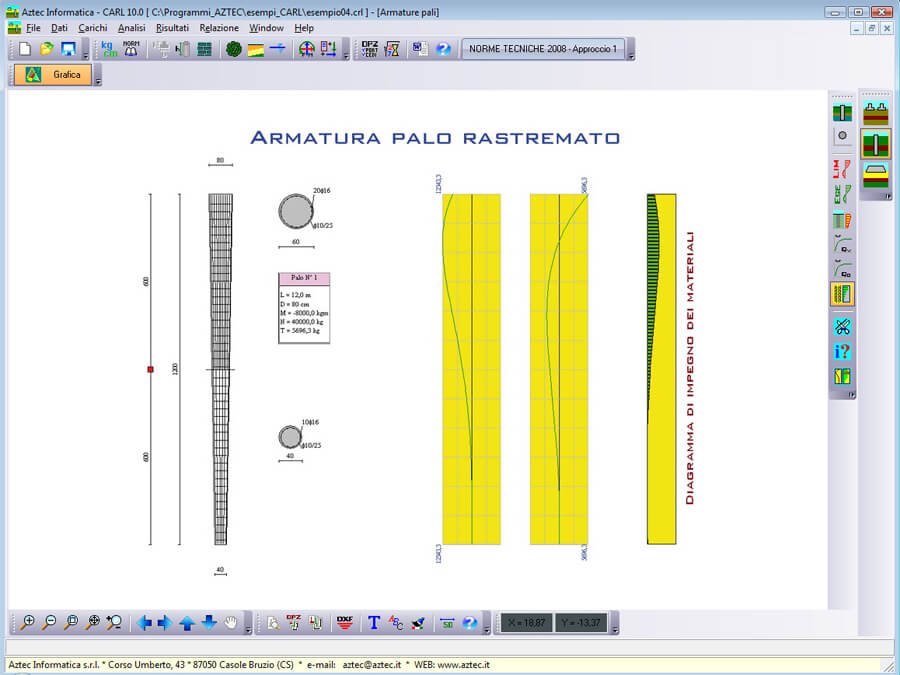Image resolution: width=900 pixels, height=675 pixels.
Task: Click the red marker on the pile dimension line
Action: 151,370
